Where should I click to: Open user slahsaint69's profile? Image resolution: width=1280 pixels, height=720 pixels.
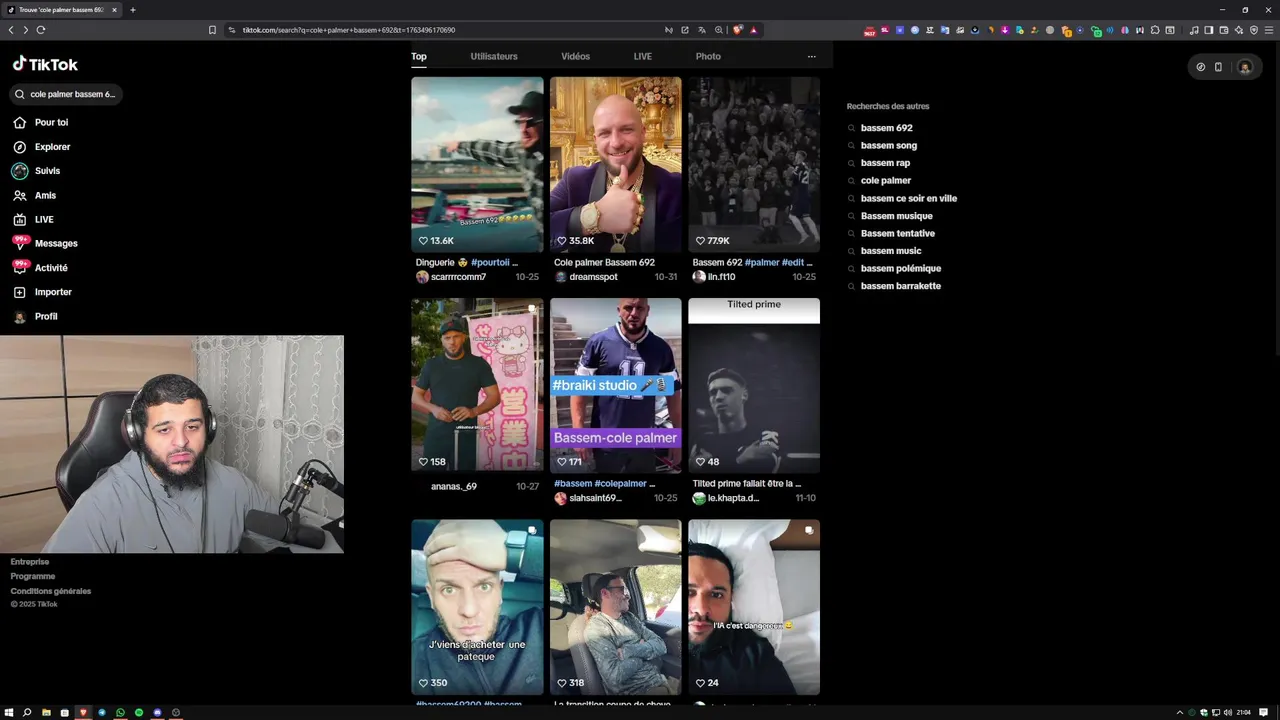[x=588, y=498]
